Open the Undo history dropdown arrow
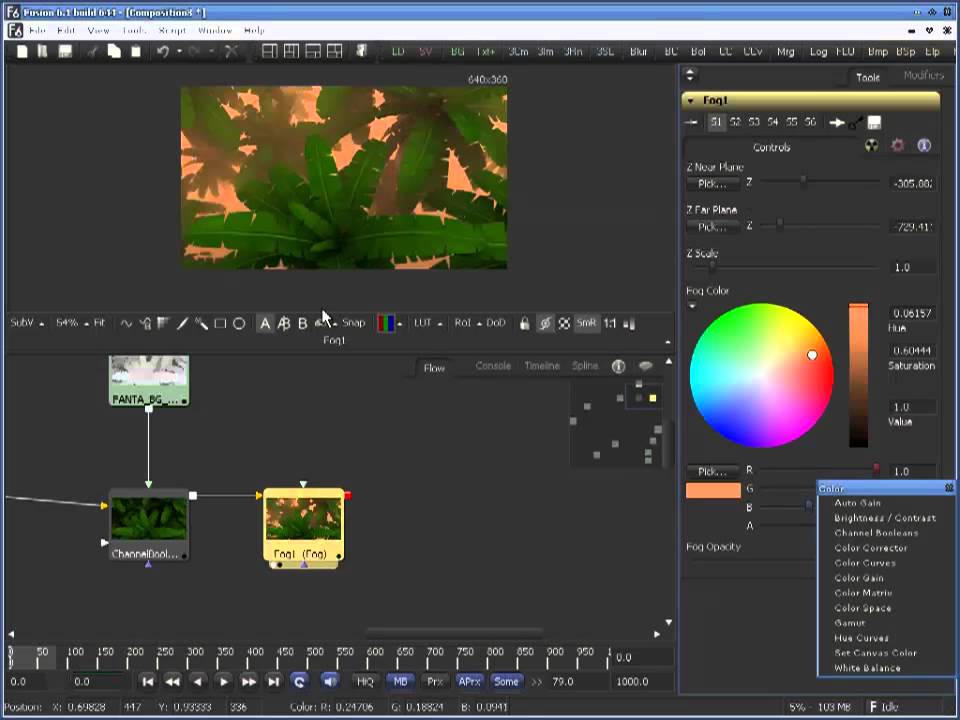Image resolution: width=960 pixels, height=720 pixels. coord(179,51)
